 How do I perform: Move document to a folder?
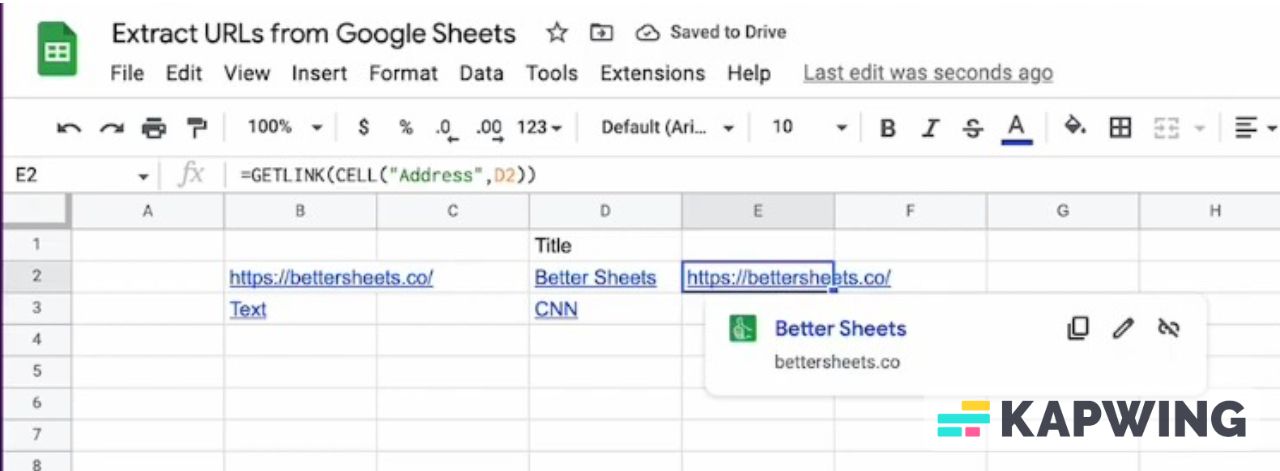click(x=601, y=33)
